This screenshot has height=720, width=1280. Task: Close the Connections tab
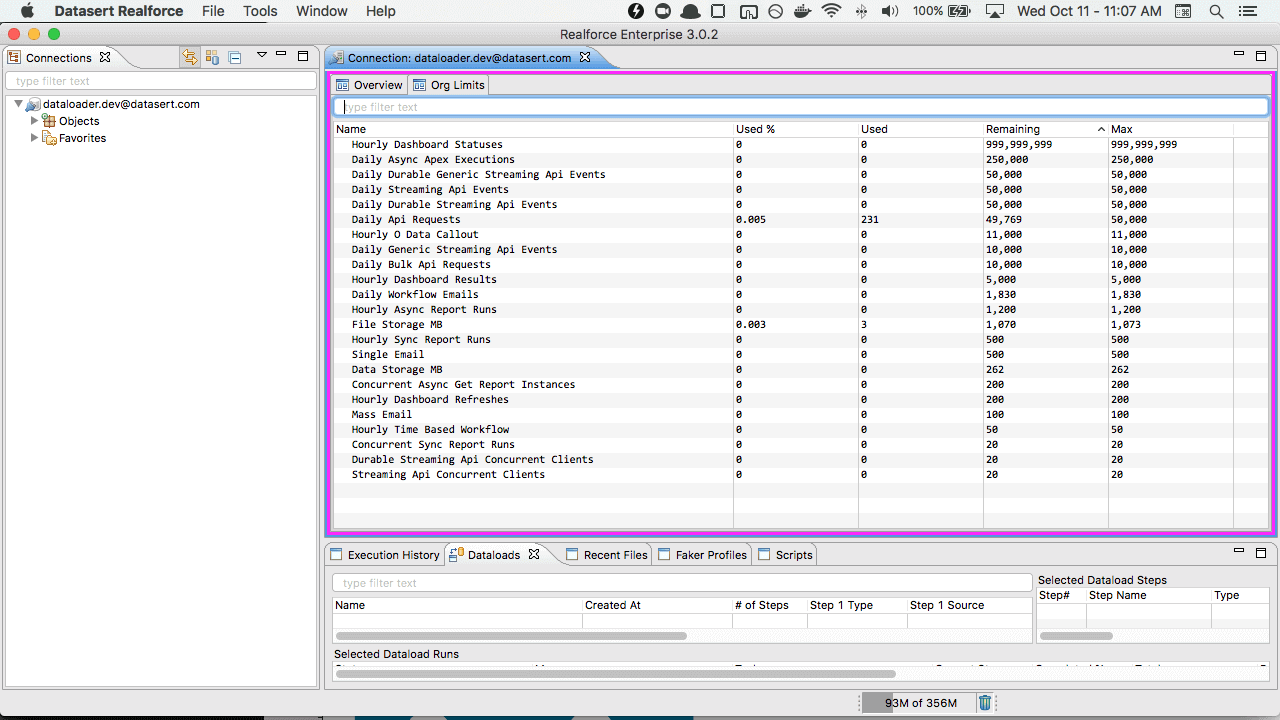tap(105, 57)
